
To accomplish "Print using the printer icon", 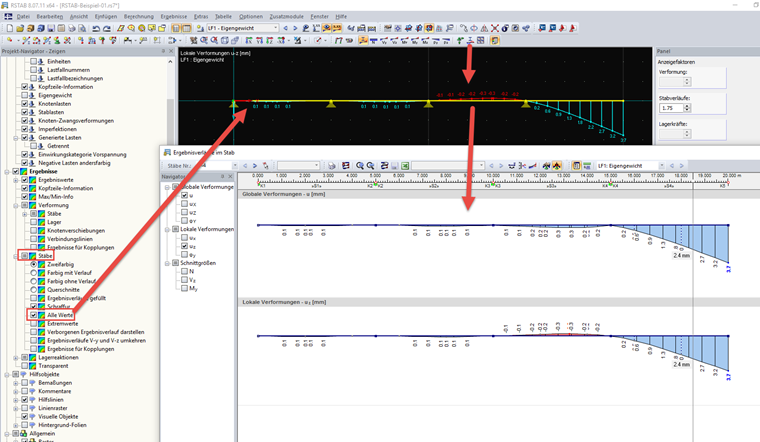I will click(x=72, y=29).
